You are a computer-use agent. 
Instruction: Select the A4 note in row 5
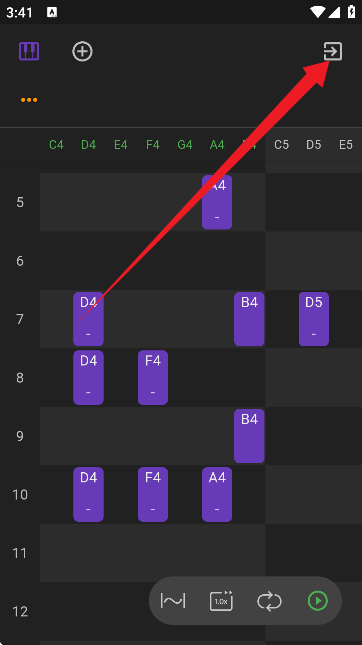point(217,202)
